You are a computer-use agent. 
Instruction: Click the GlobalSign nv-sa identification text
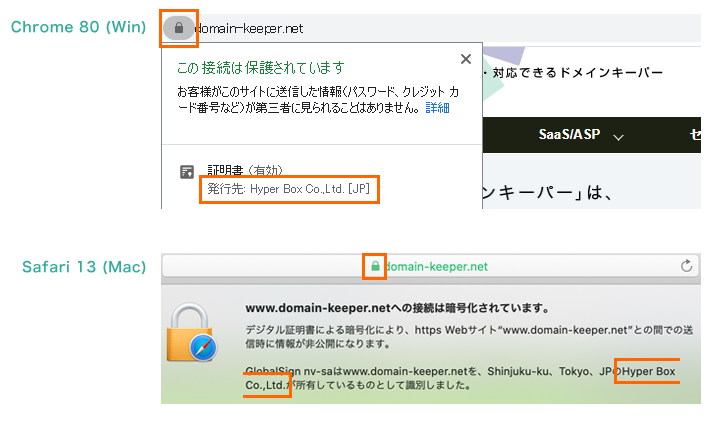460,378
